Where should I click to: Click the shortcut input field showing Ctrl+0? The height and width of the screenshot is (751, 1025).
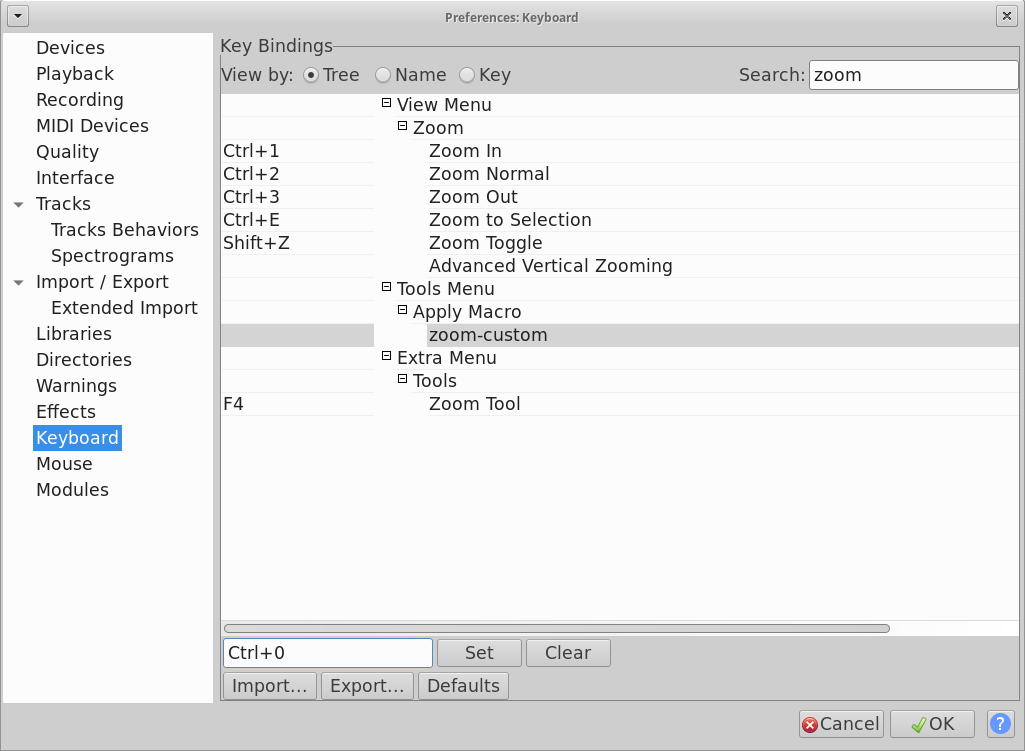point(328,653)
